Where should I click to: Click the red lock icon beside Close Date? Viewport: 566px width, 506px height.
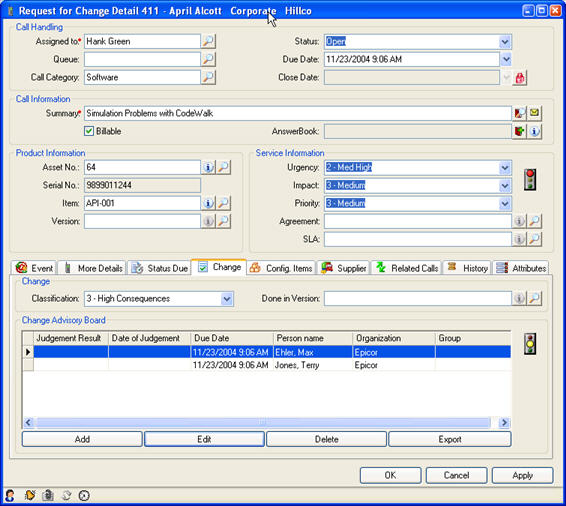point(520,77)
